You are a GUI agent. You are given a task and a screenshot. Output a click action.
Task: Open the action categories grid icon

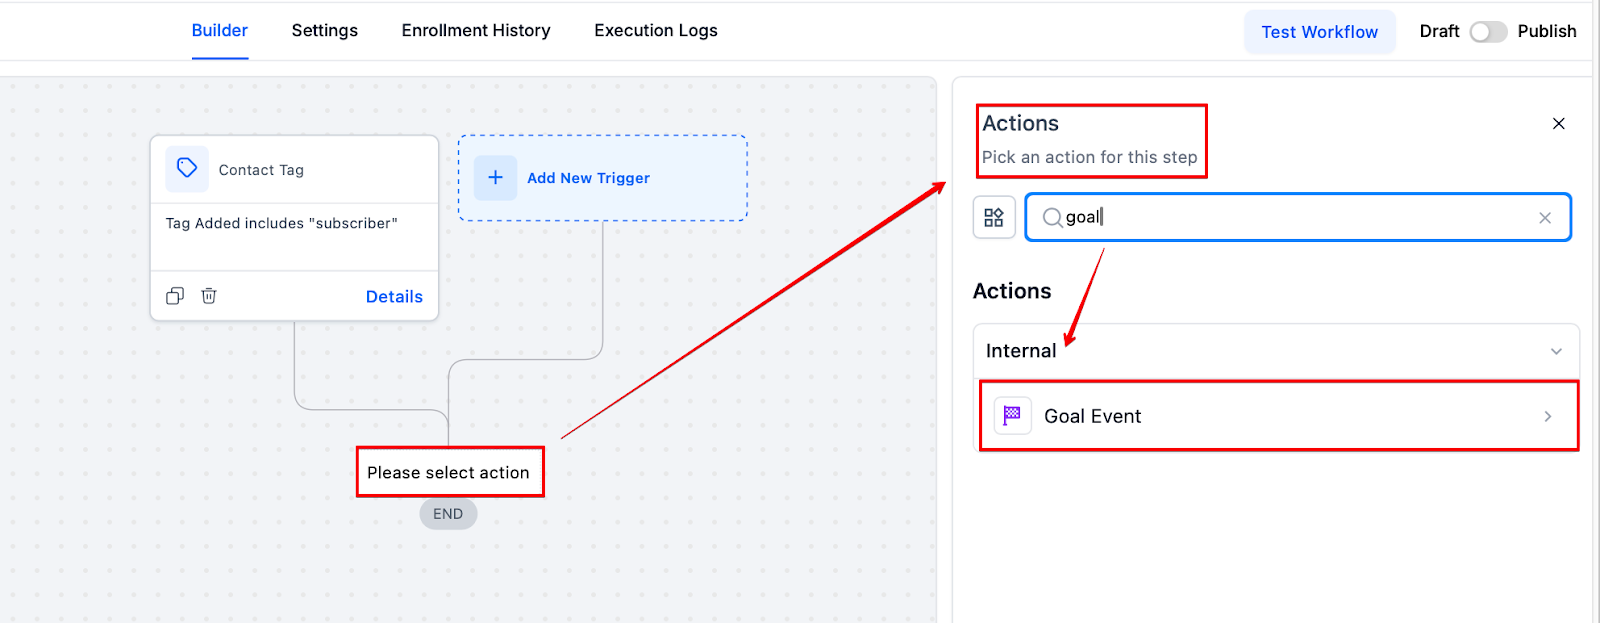tap(994, 217)
